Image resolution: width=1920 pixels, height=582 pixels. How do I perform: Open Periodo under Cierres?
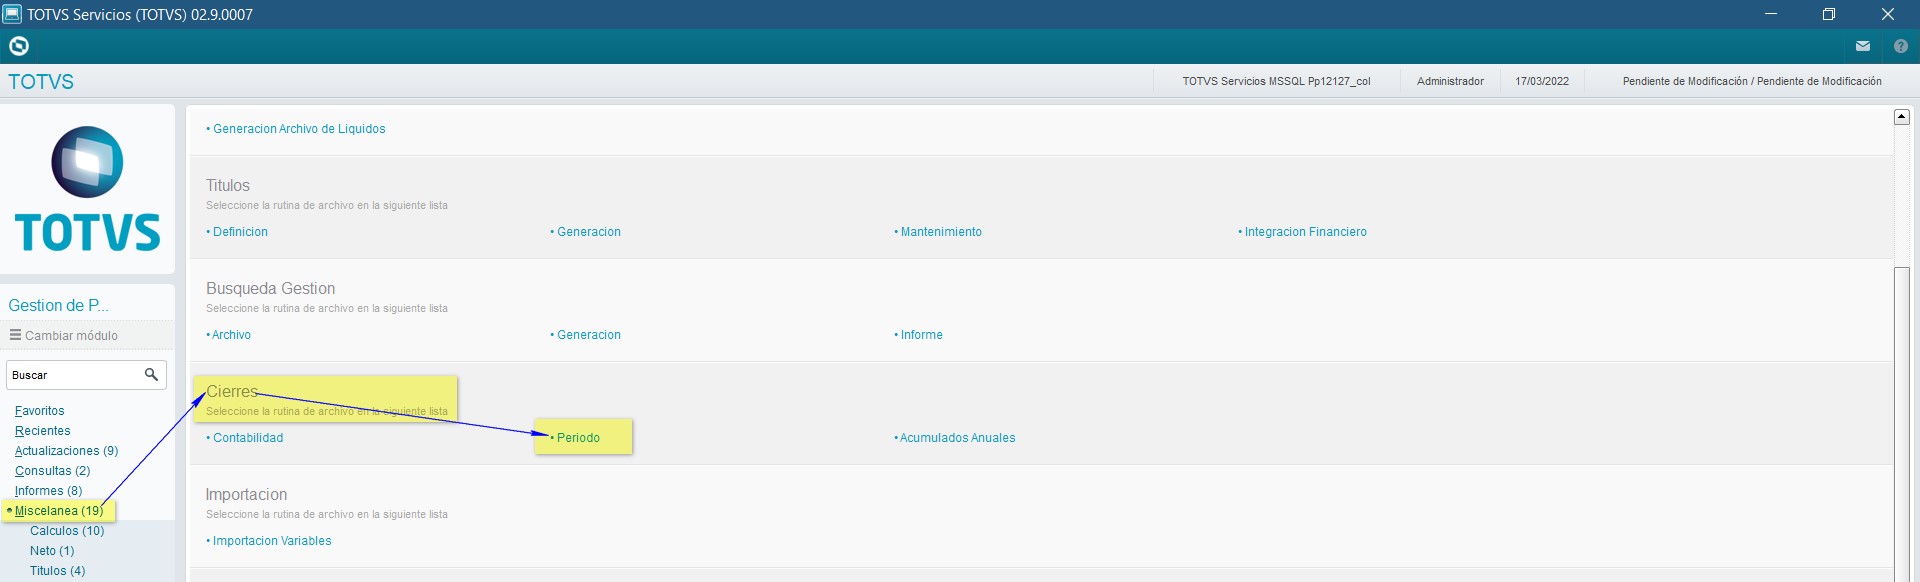(578, 438)
